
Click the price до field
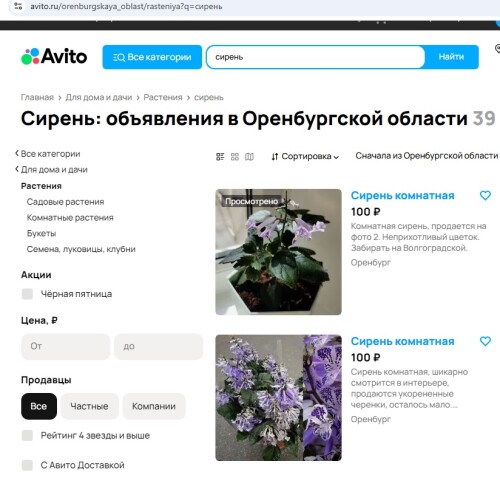click(x=158, y=346)
